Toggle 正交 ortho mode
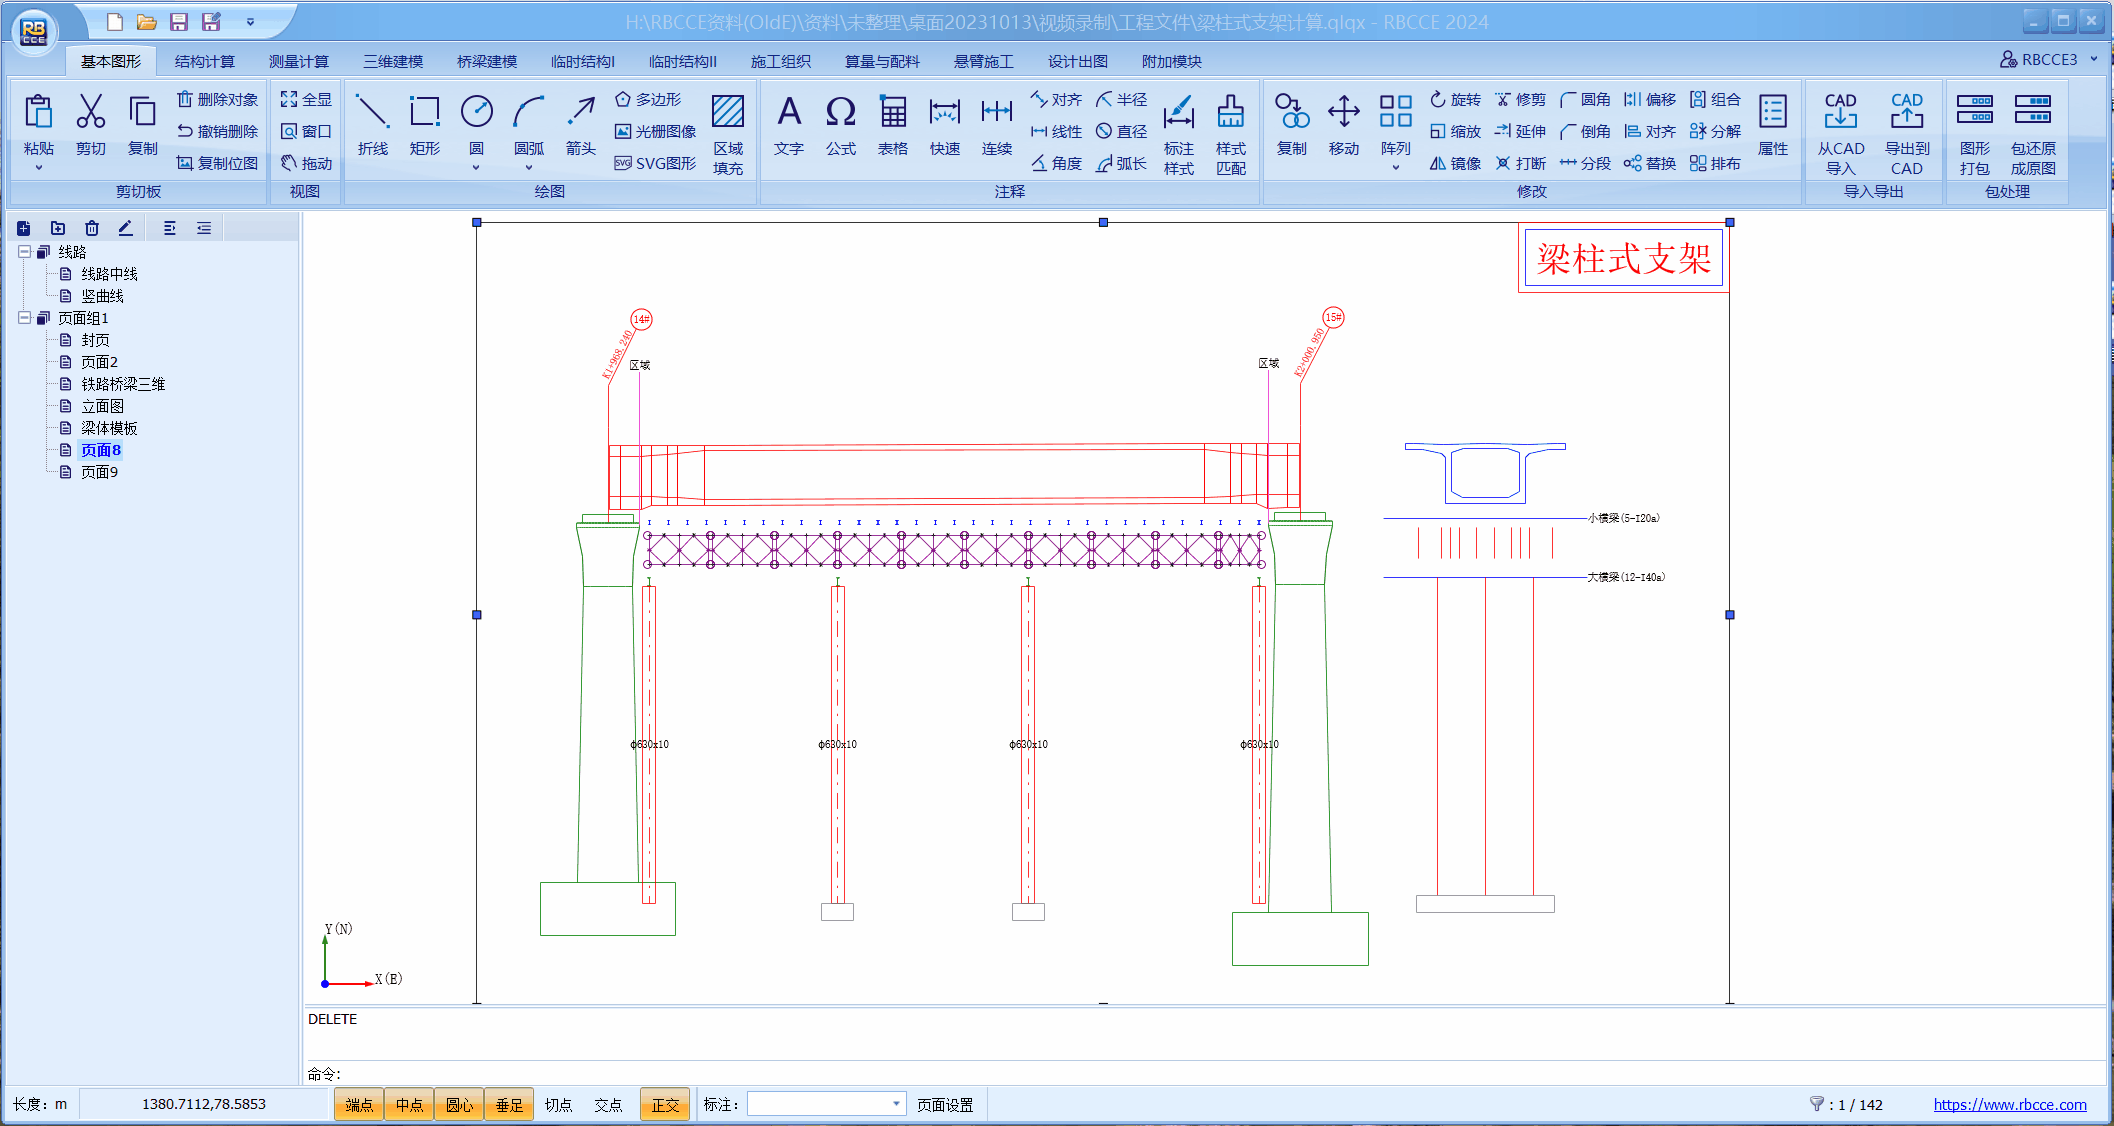This screenshot has width=2114, height=1126. (x=665, y=1105)
